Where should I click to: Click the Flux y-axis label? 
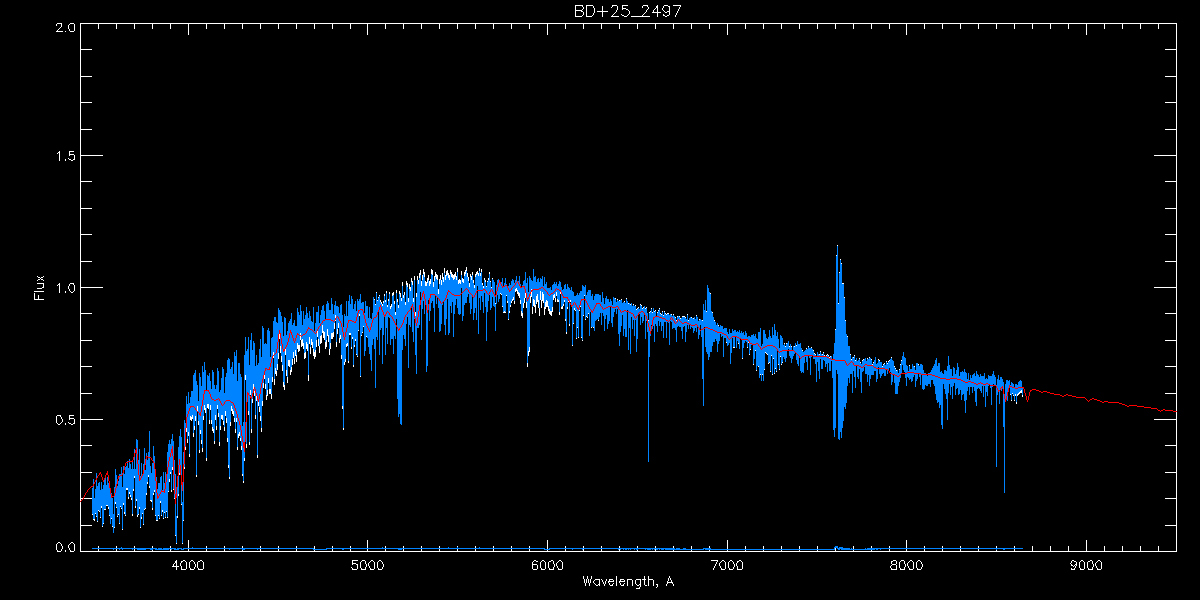[40, 288]
